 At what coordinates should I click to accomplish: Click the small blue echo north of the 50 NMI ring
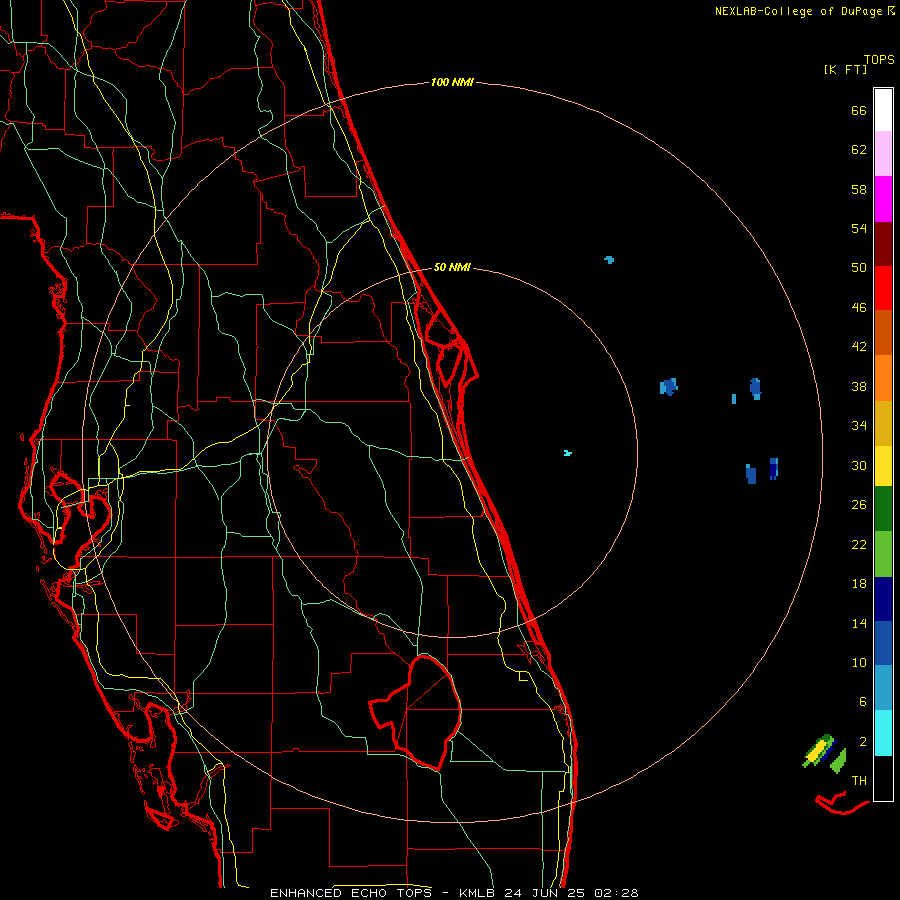pyautogui.click(x=609, y=260)
